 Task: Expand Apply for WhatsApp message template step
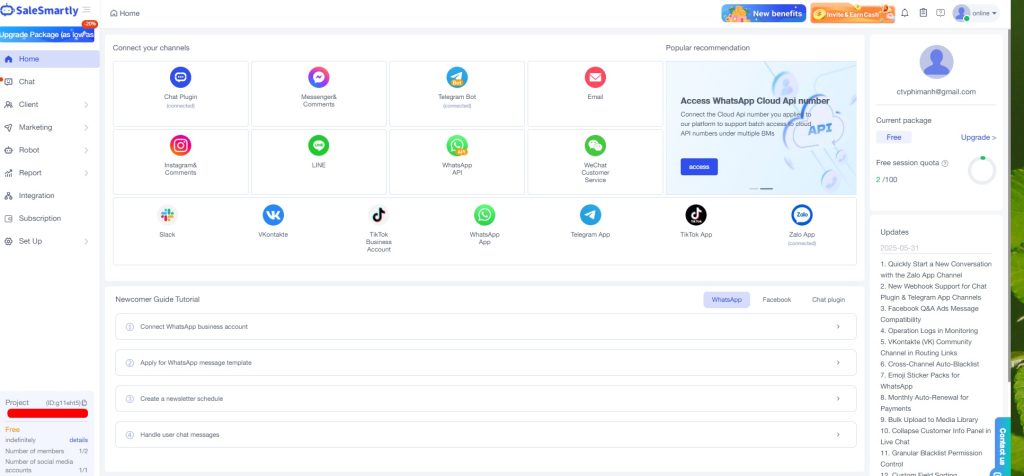pyautogui.click(x=485, y=362)
